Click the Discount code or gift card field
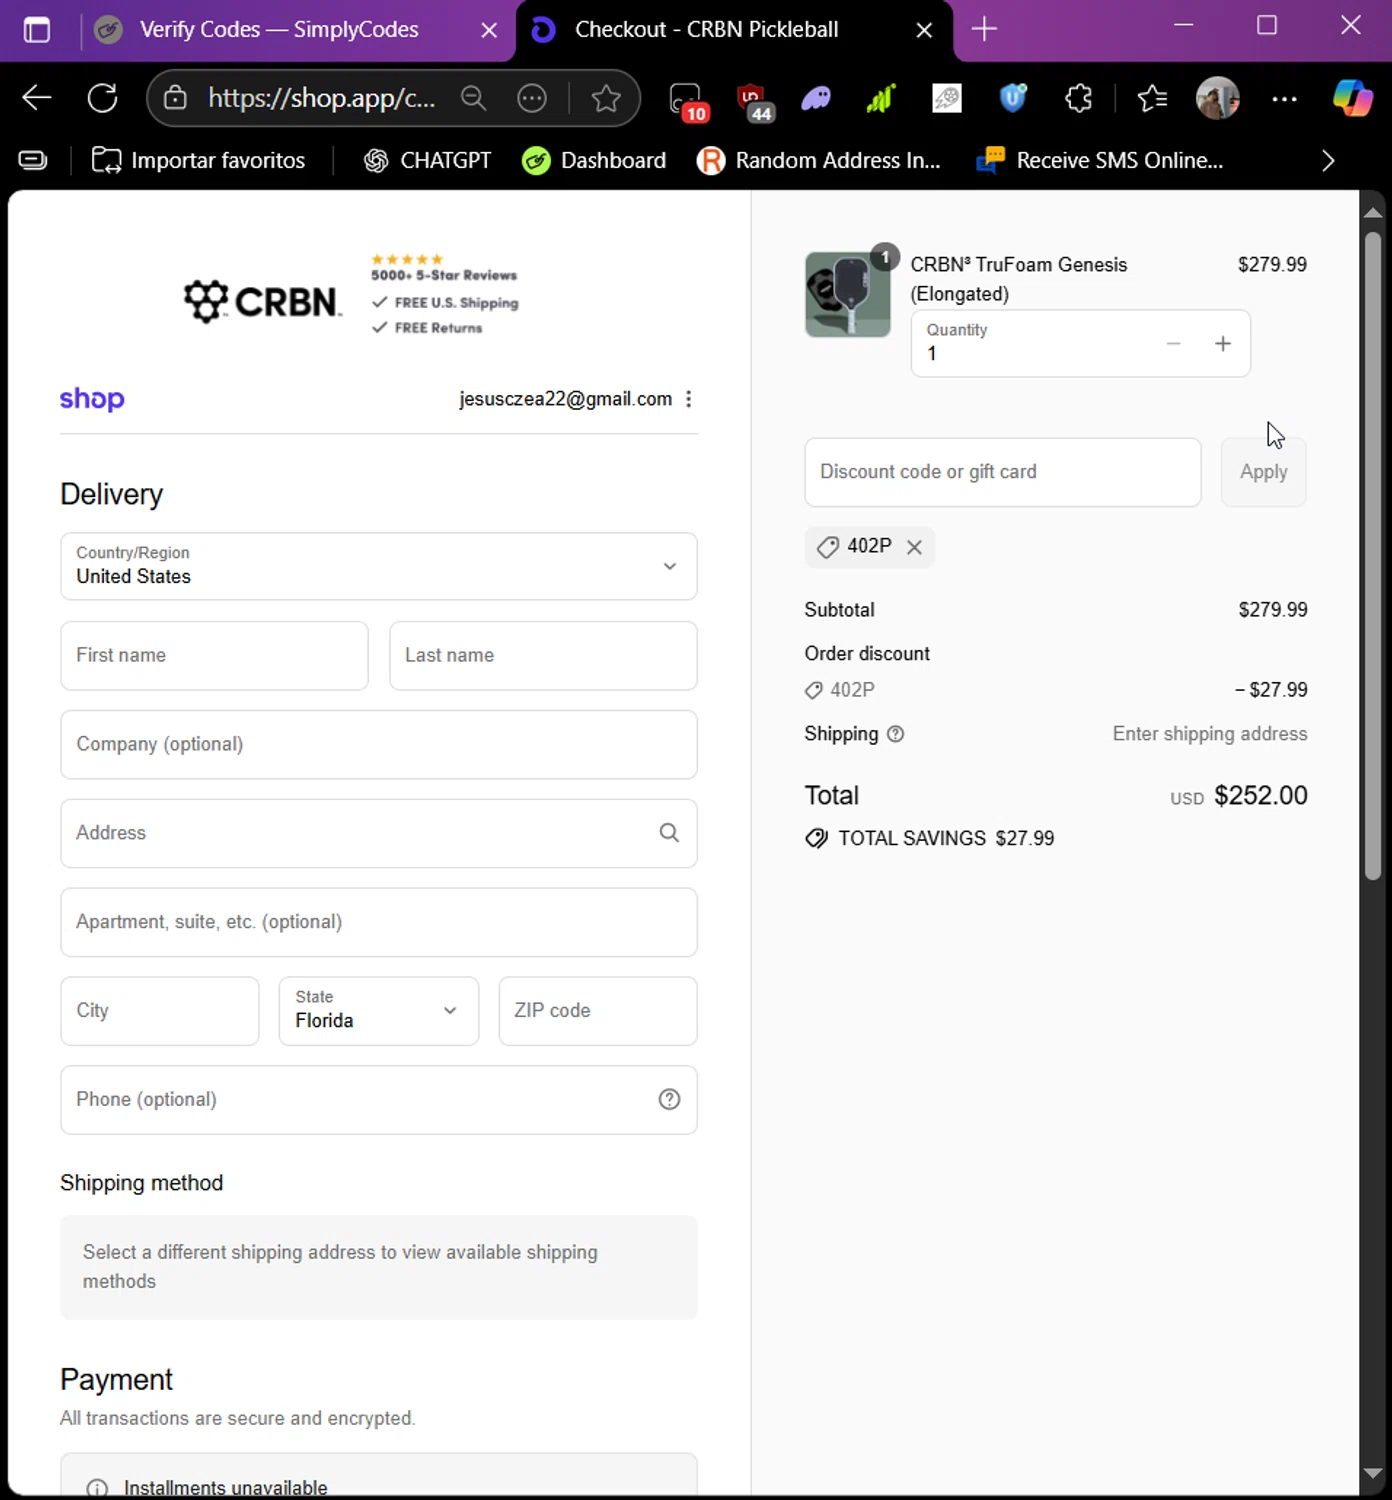This screenshot has height=1500, width=1392. pos(1003,472)
